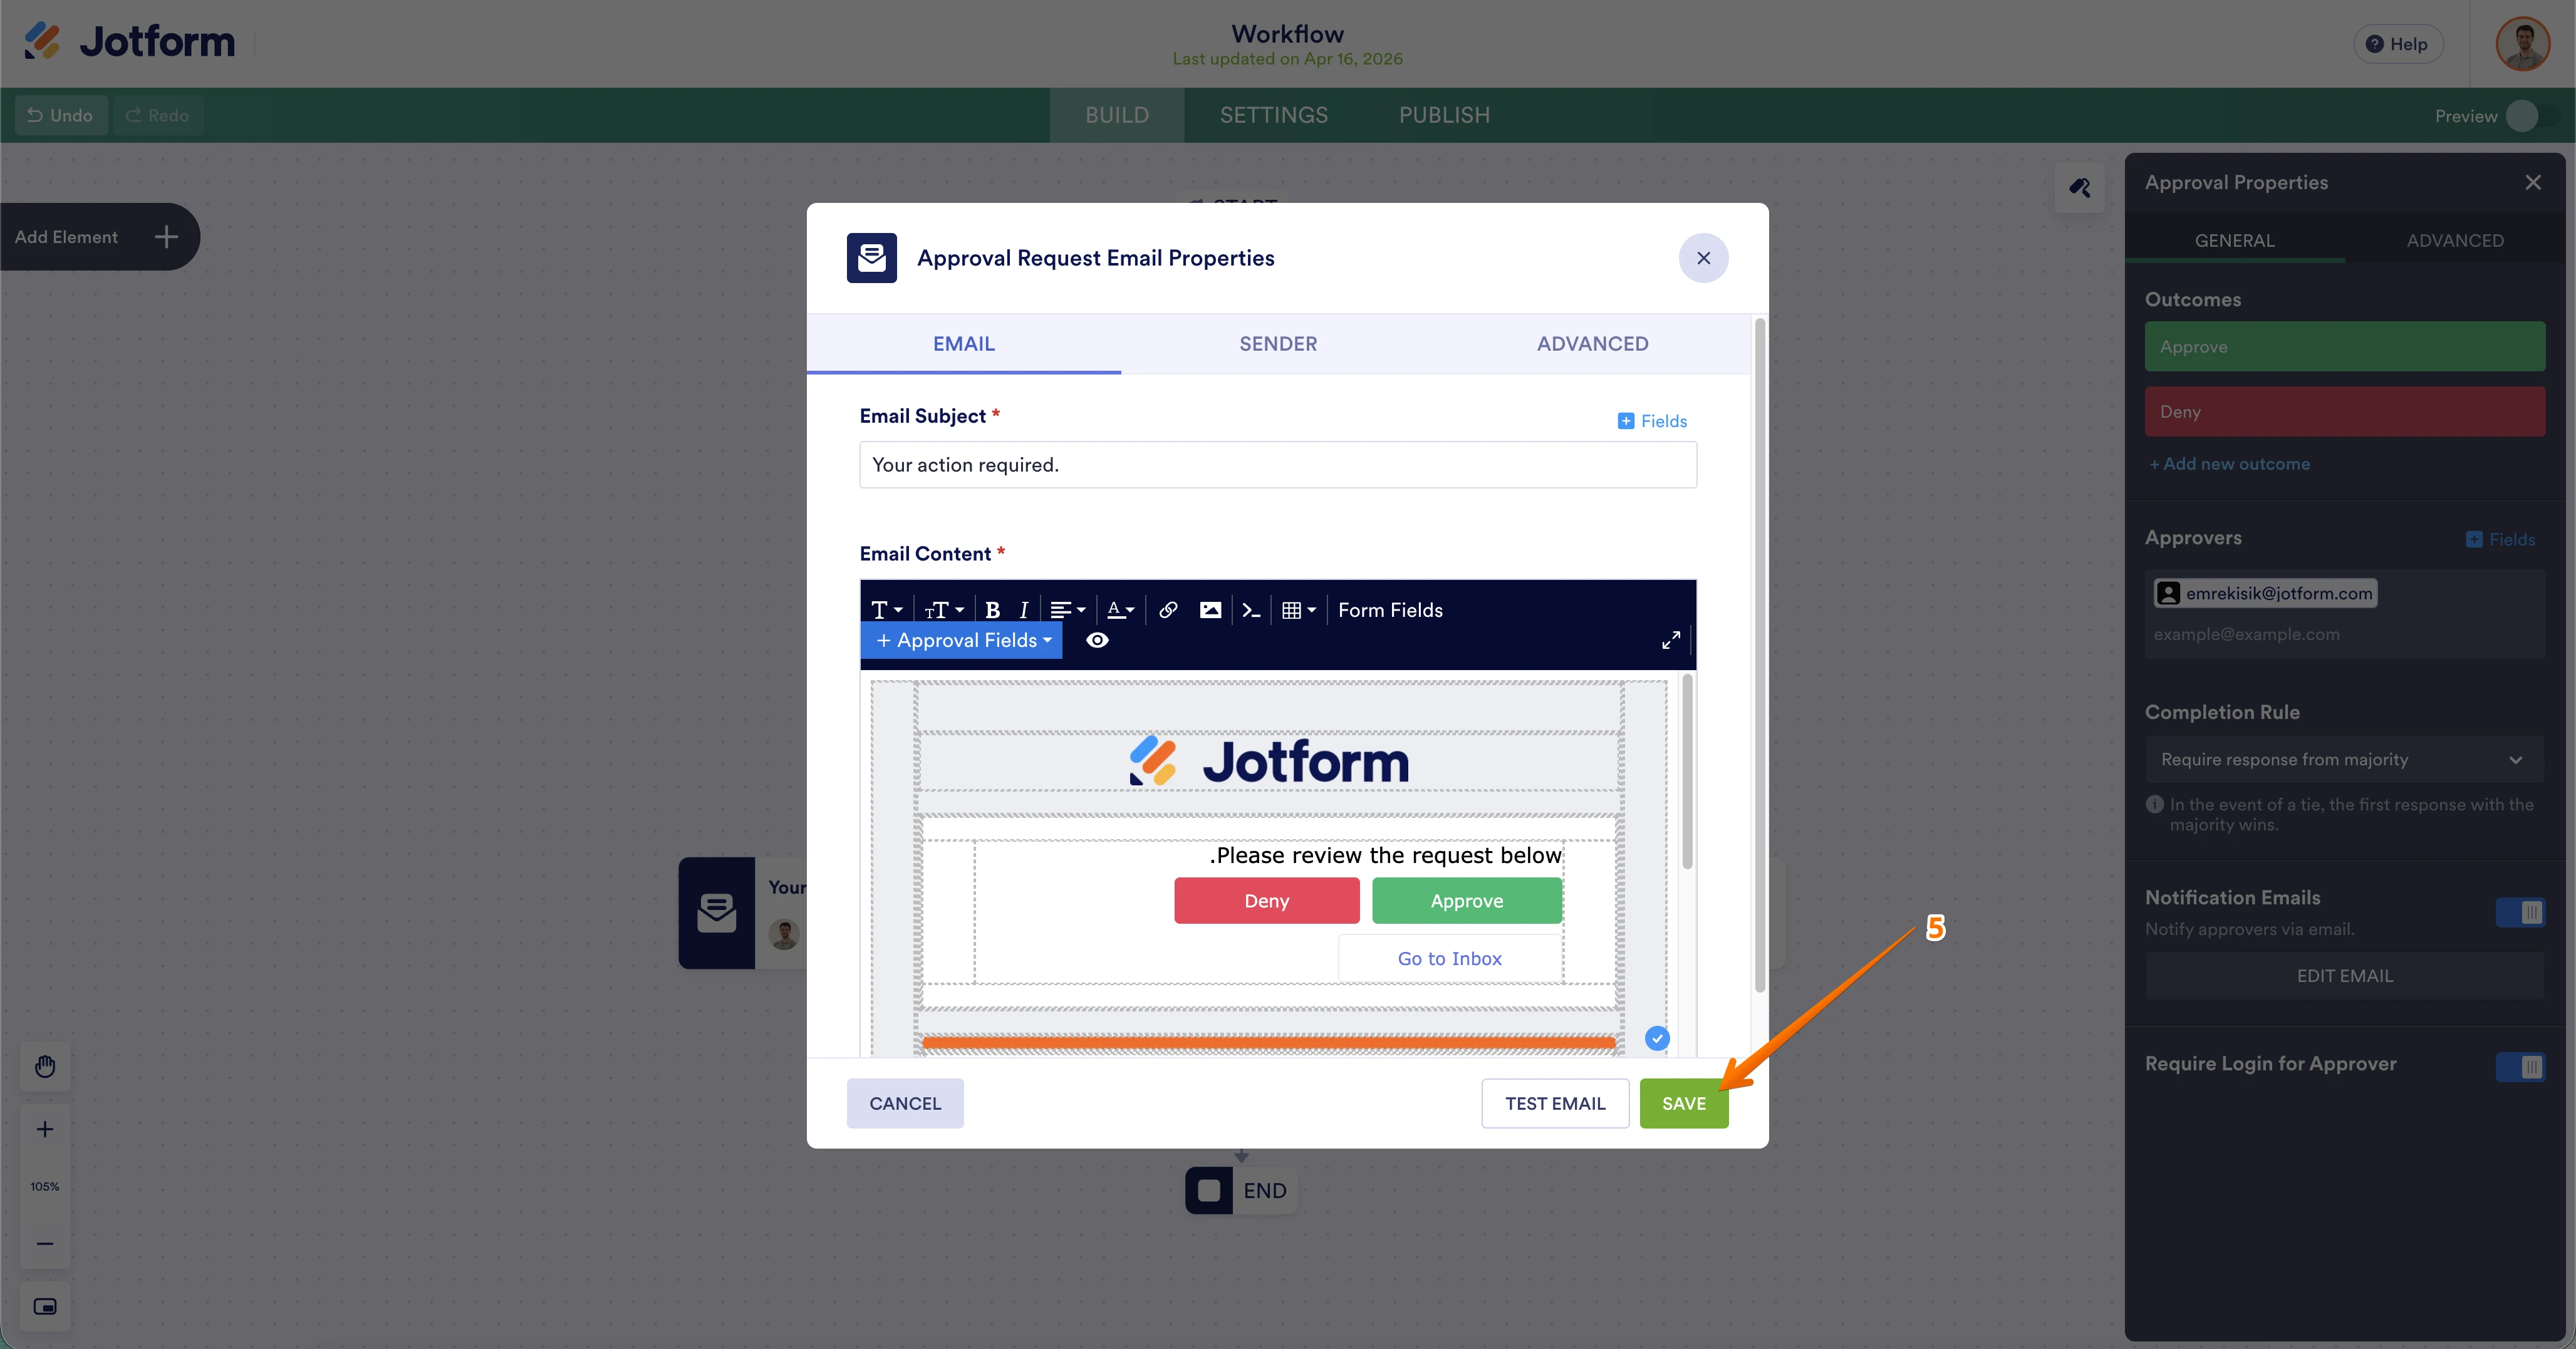2576x1349 pixels.
Task: Switch to the EMAIL tab
Action: tap(964, 344)
